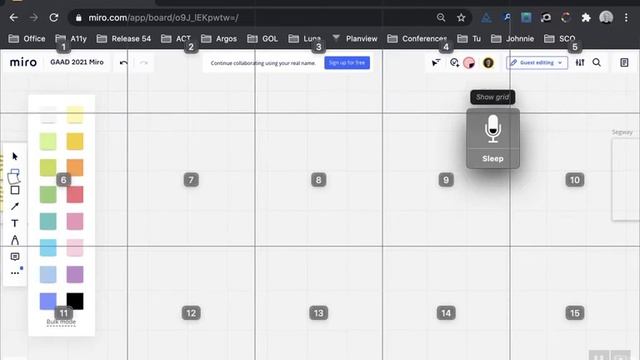
Task: Pick the pale pink sticky color
Action: coord(75,248)
